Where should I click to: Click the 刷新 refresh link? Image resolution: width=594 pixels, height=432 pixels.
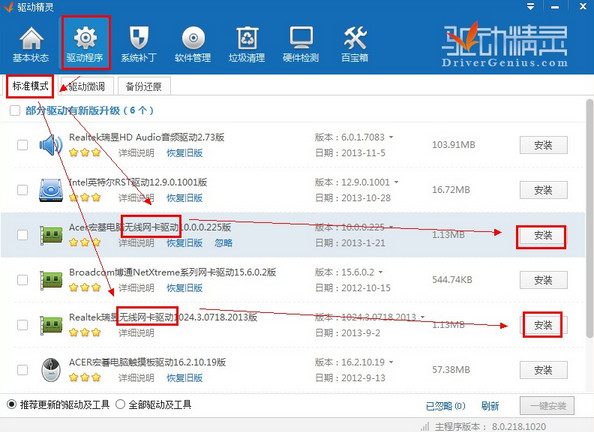click(x=490, y=406)
